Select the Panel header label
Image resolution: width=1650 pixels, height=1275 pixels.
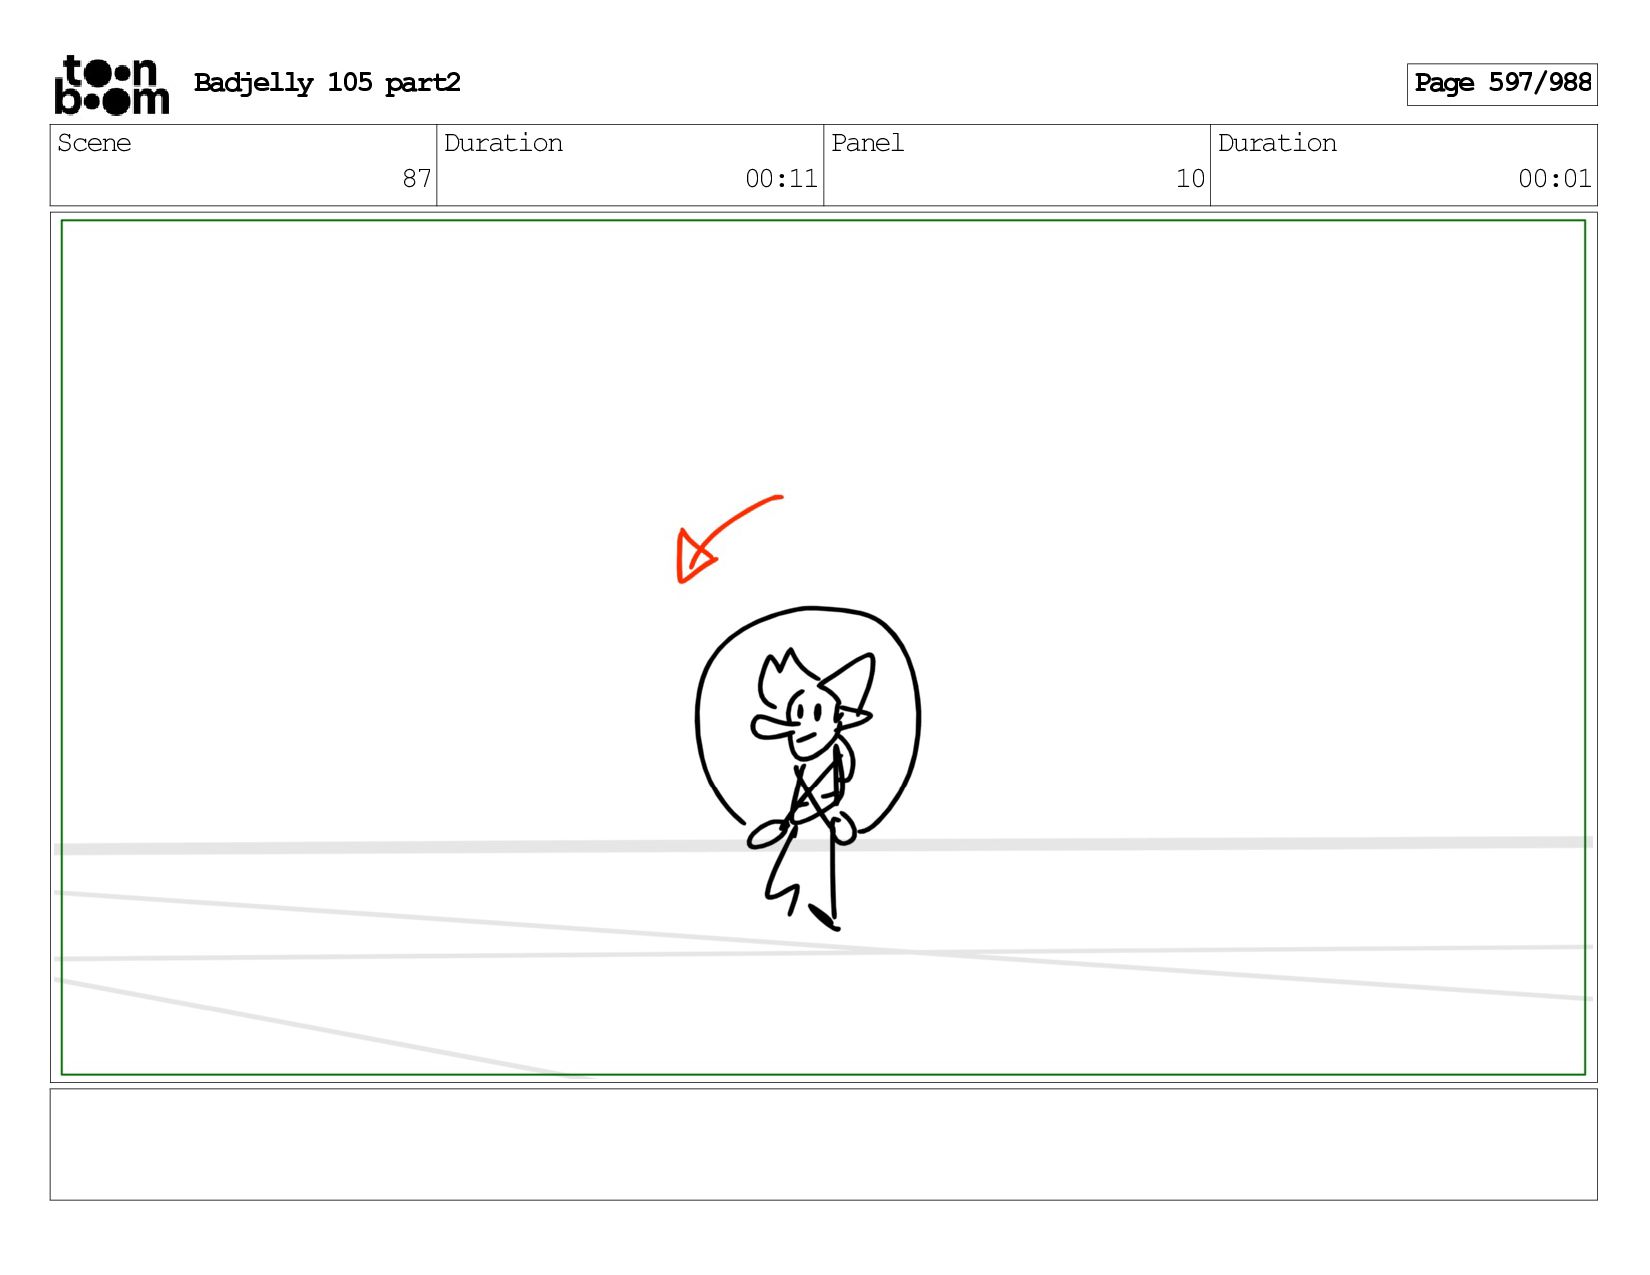pyautogui.click(x=867, y=143)
